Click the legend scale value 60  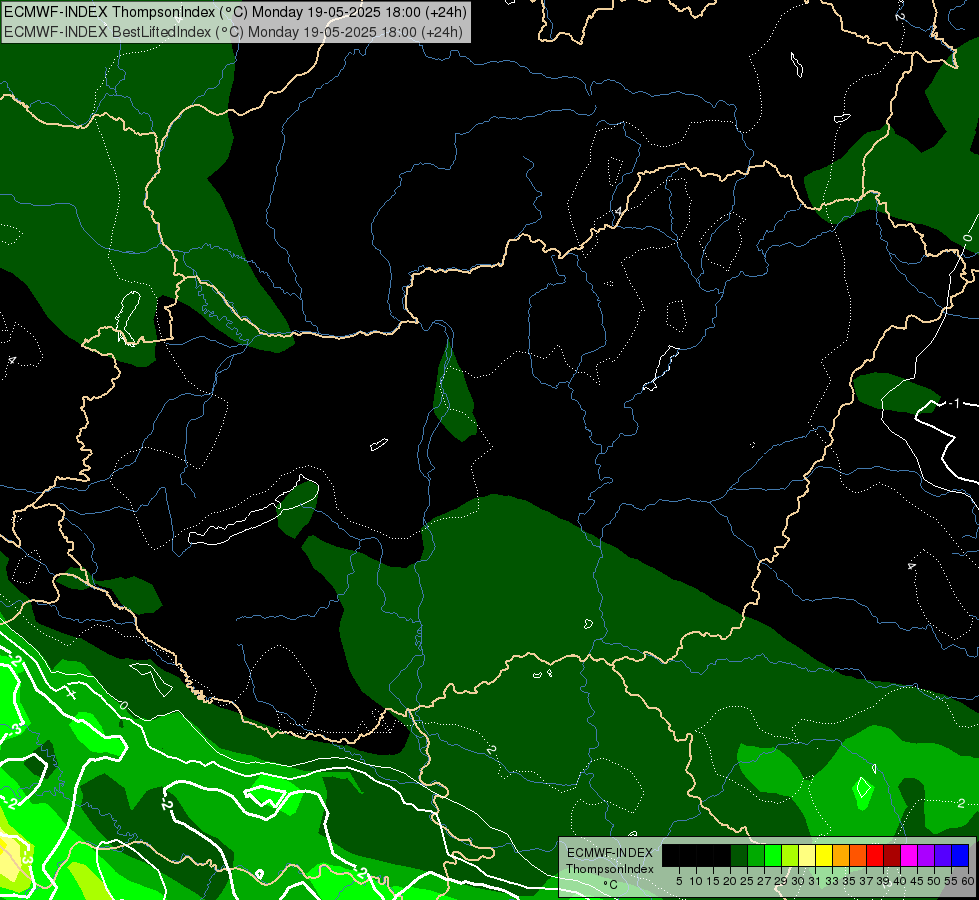(x=968, y=881)
